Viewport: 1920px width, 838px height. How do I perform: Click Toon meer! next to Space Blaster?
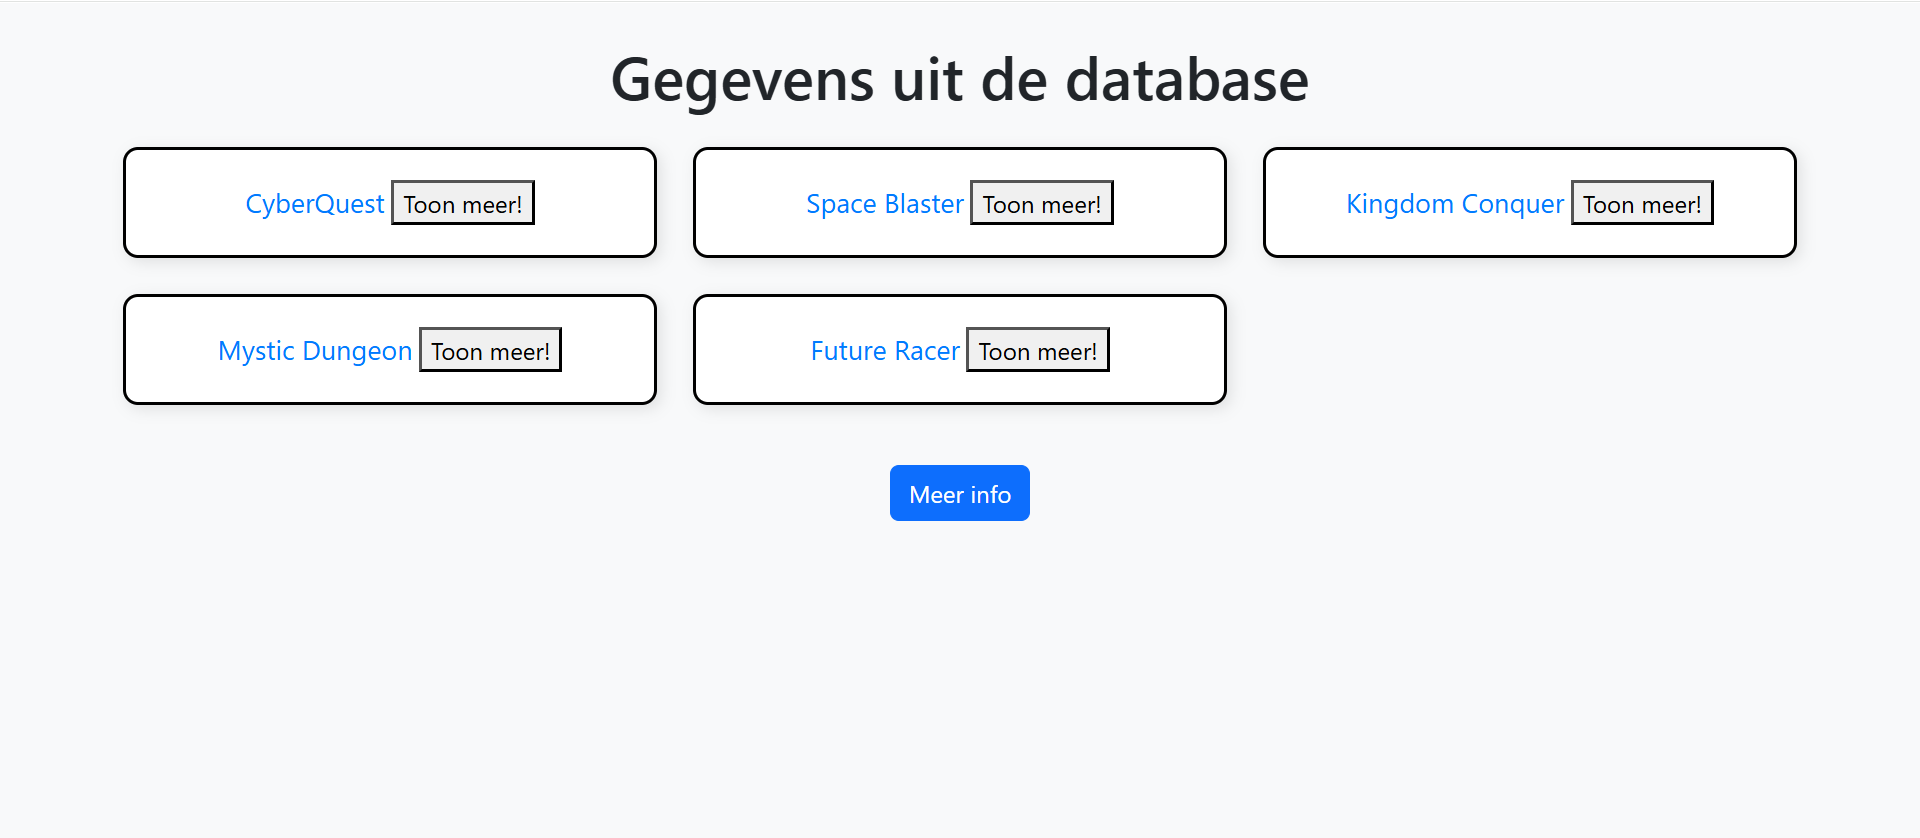[x=1041, y=202]
